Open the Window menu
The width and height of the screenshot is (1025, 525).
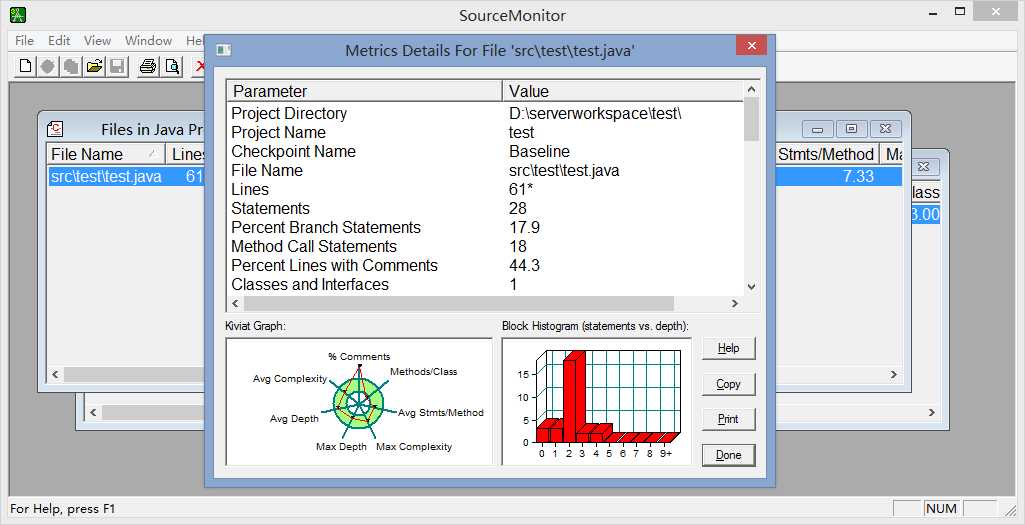(x=148, y=41)
